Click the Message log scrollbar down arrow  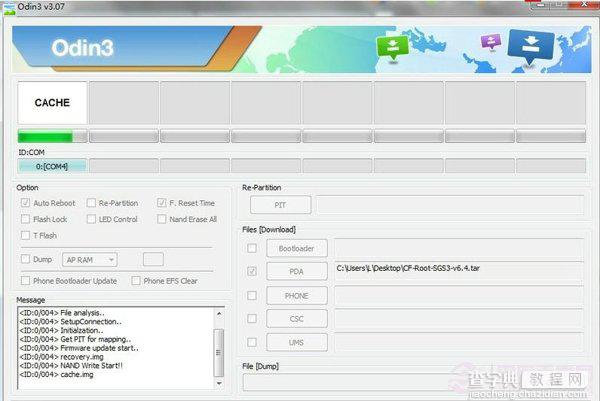(219, 383)
